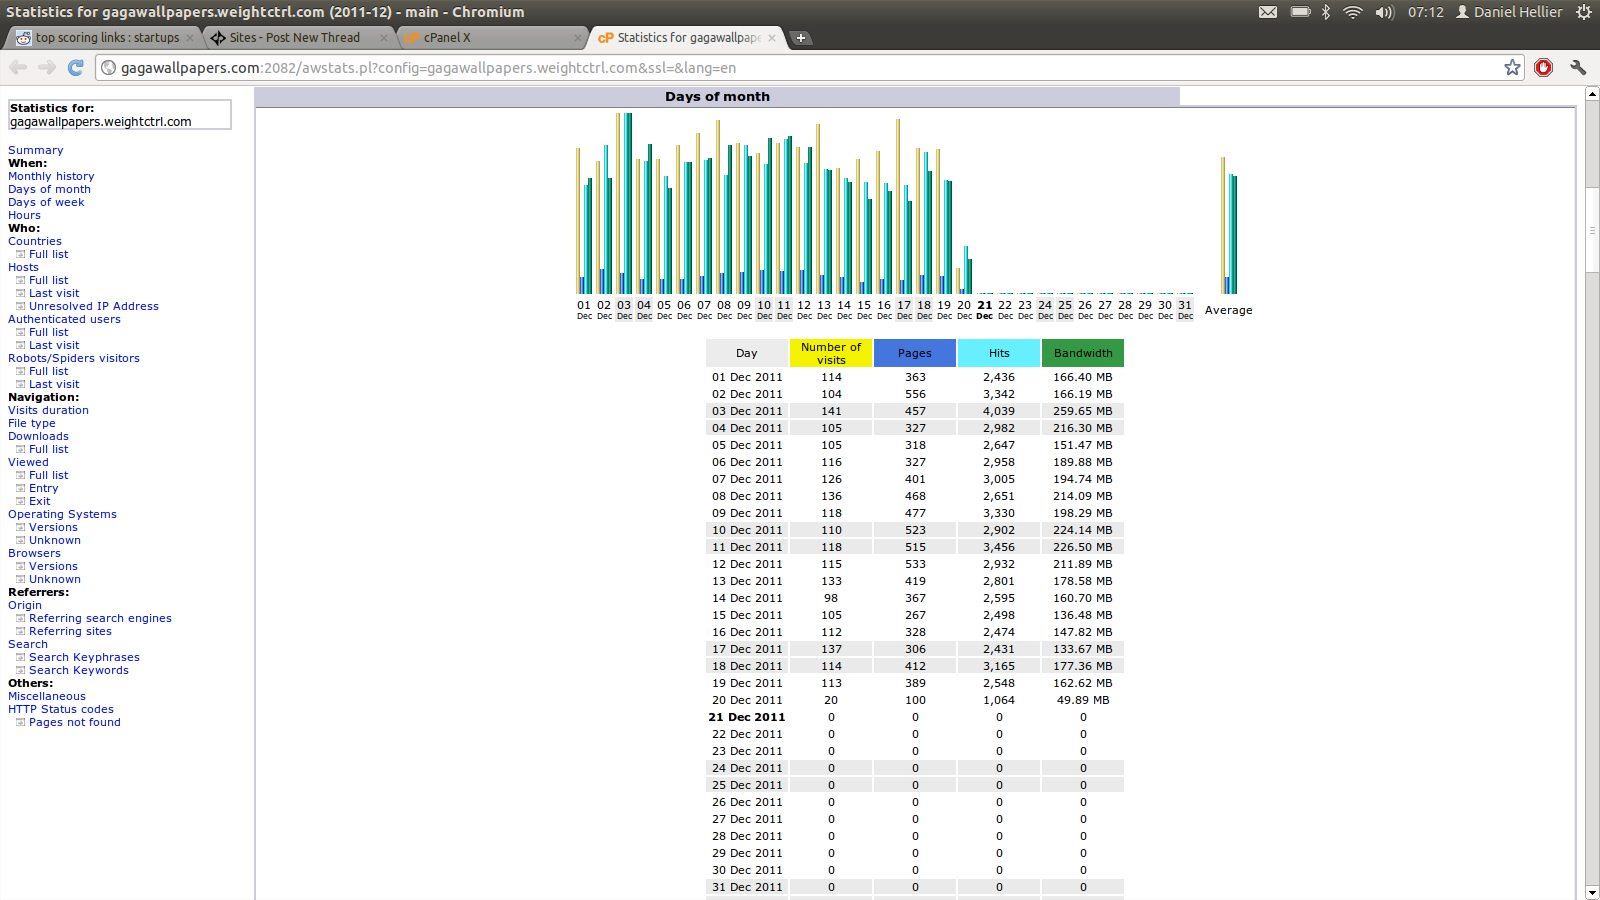Open the Wi-Fi network indicator
The height and width of the screenshot is (900, 1600).
point(1353,12)
